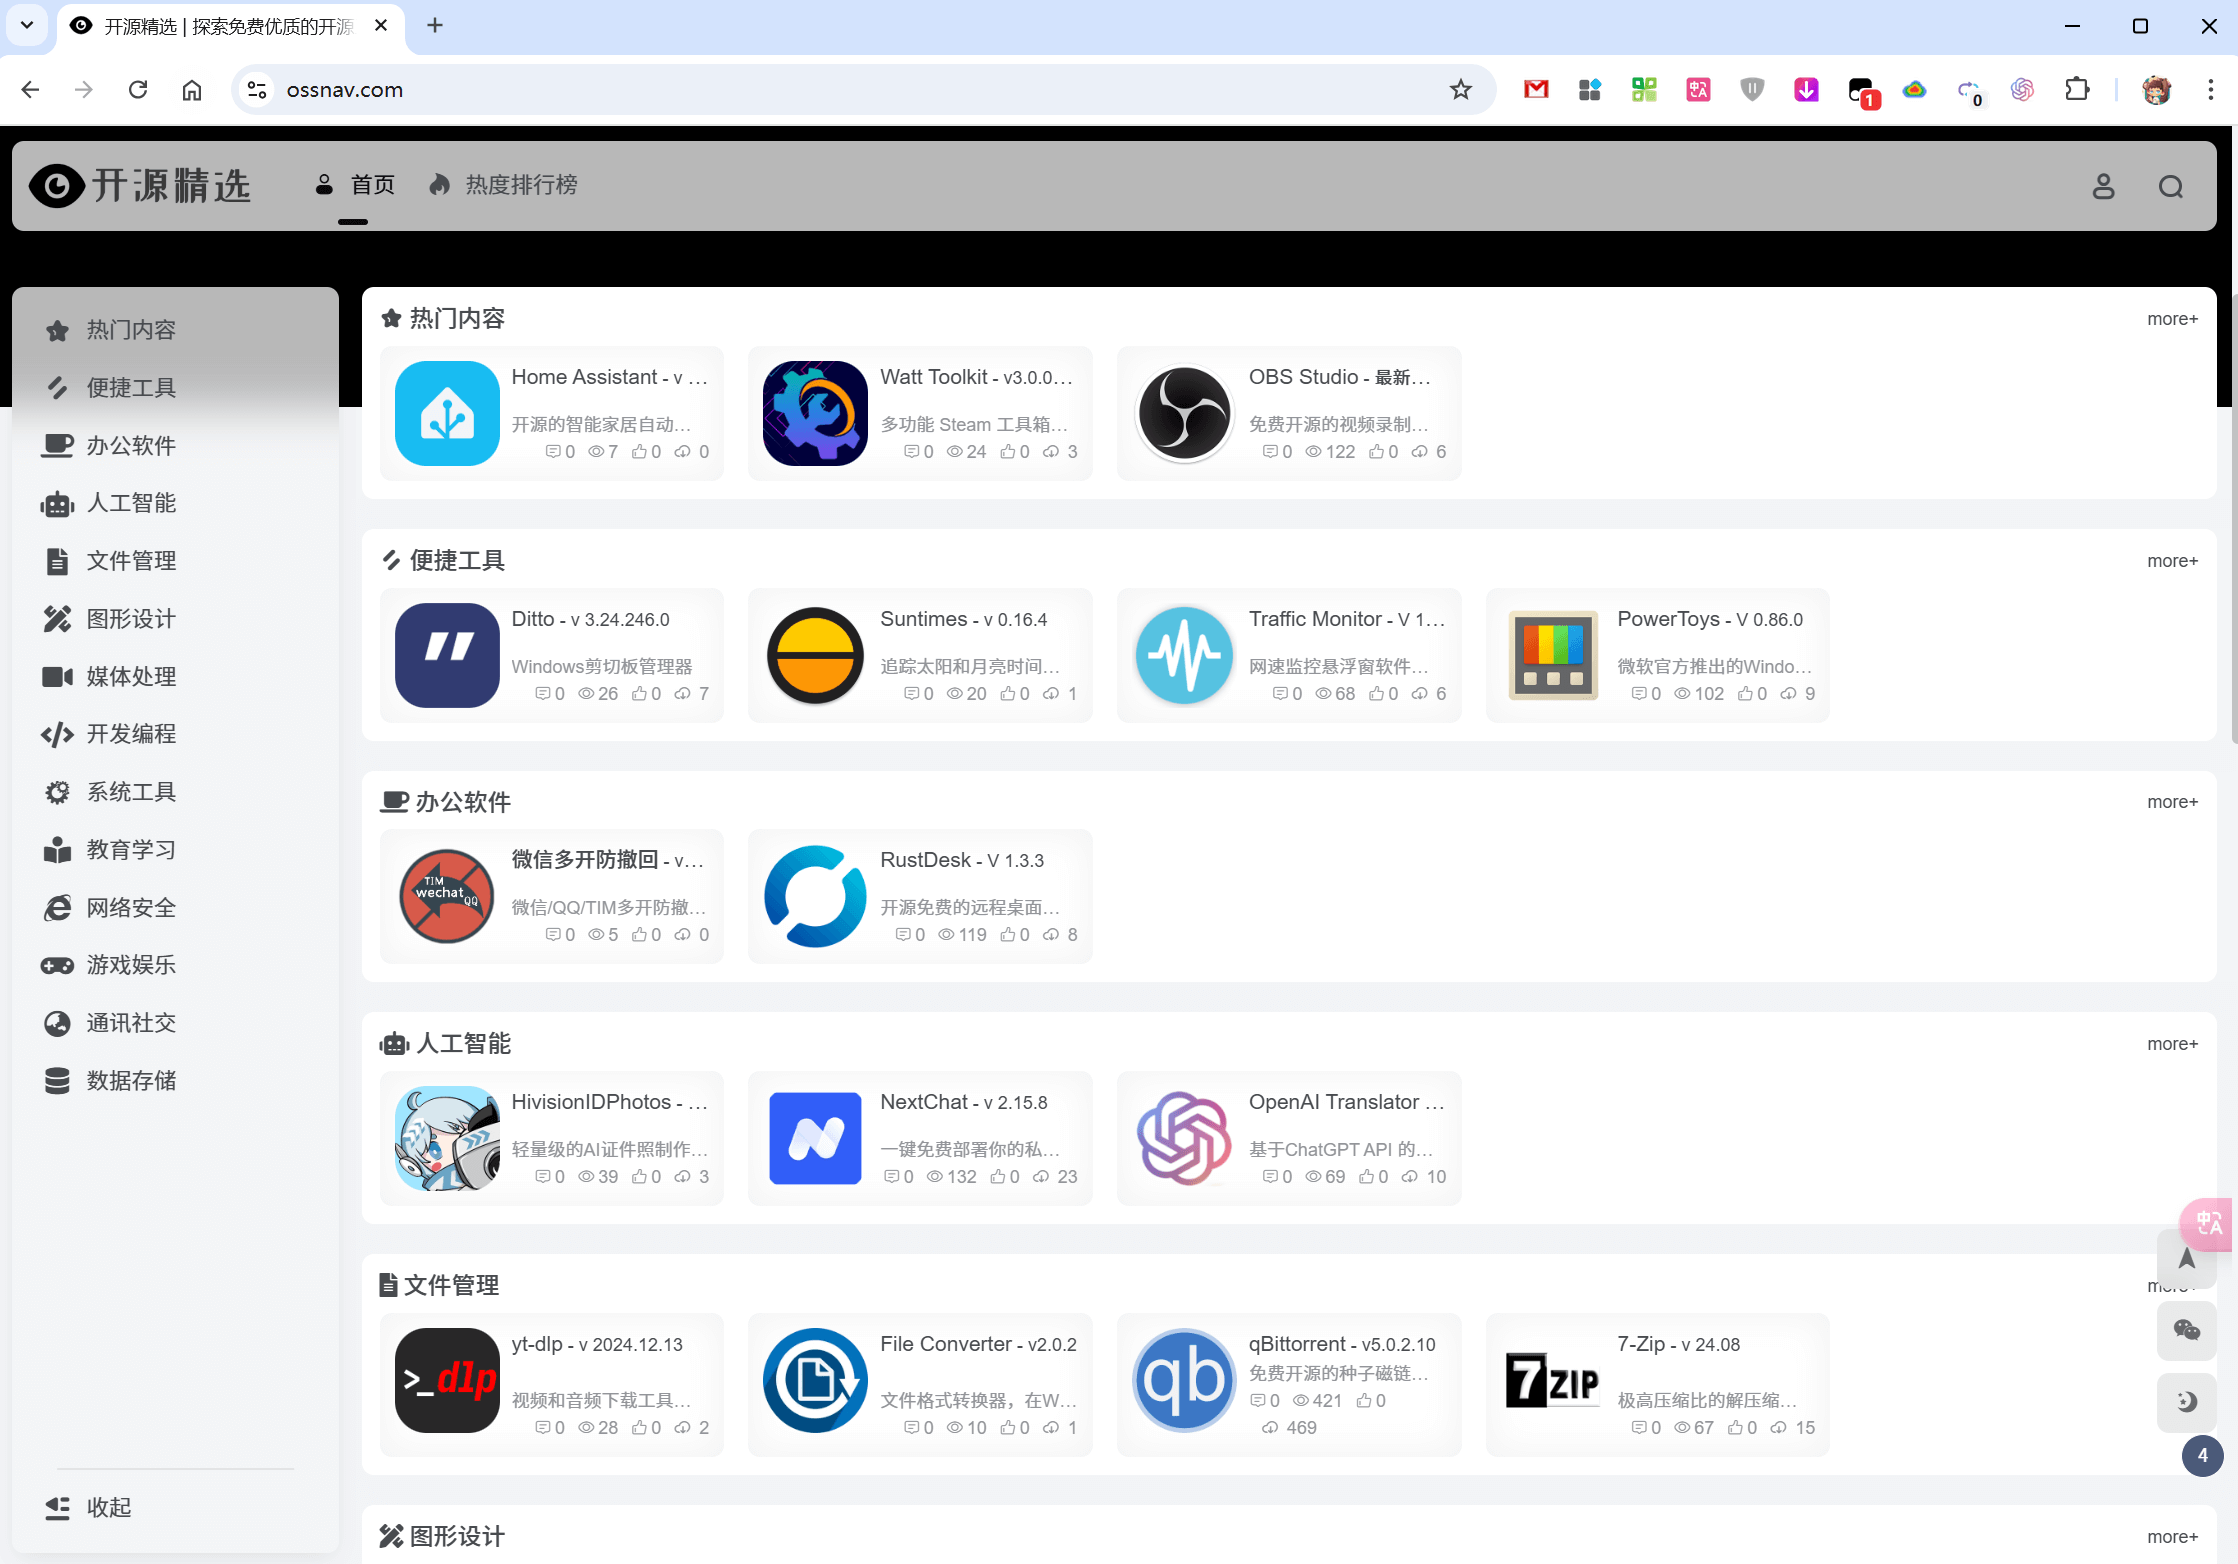Screen dimensions: 2238x1564
Task: Open the Chrome tab search dropdown arrow
Action: click(27, 25)
